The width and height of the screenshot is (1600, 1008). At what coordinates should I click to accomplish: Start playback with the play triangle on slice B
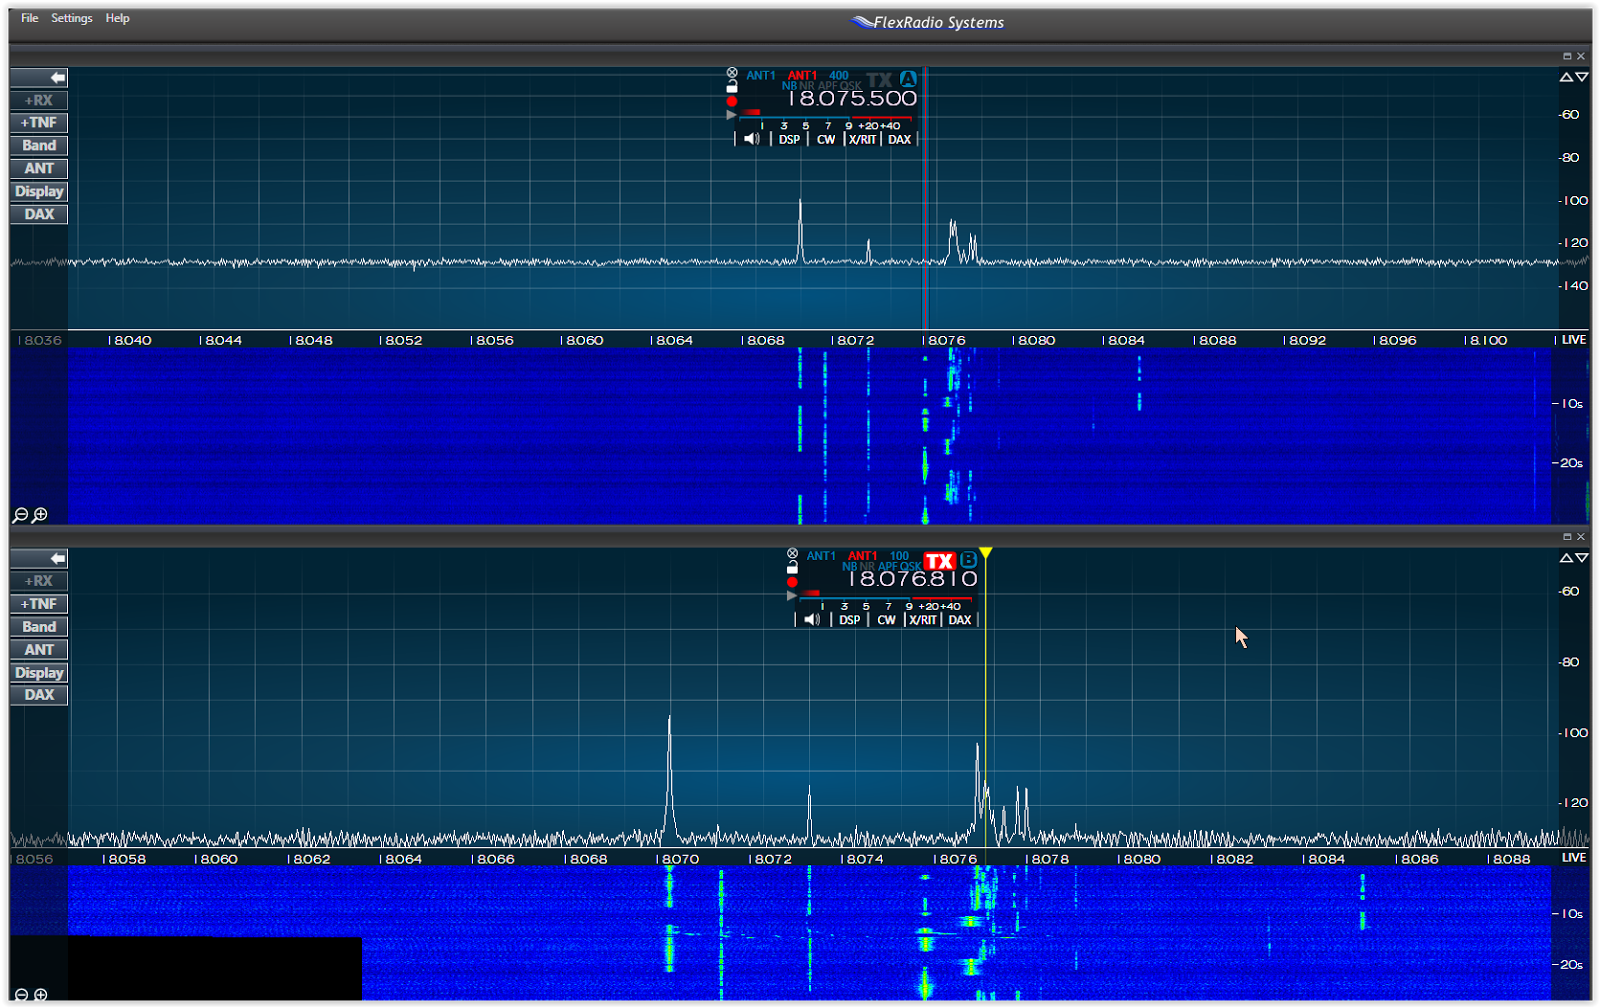click(791, 594)
